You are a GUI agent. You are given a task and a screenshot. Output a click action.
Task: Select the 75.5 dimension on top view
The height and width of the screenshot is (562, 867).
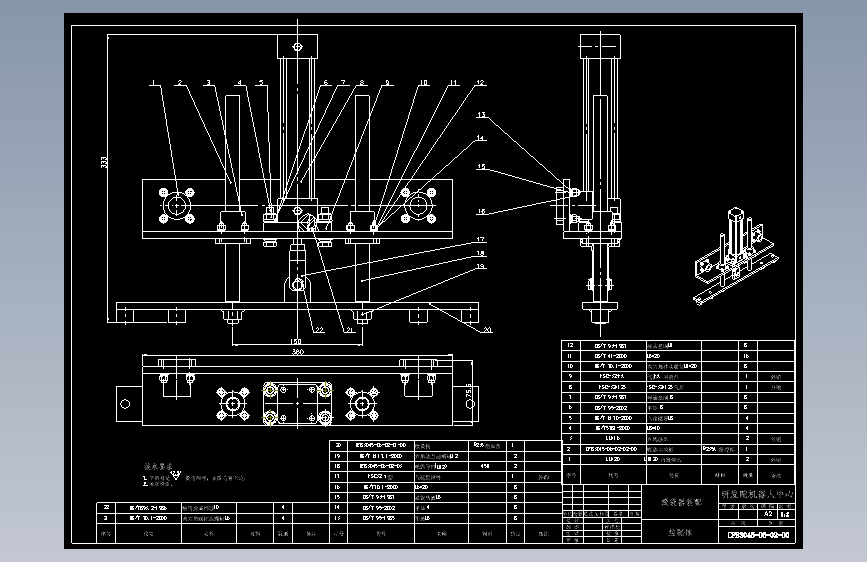coord(469,391)
